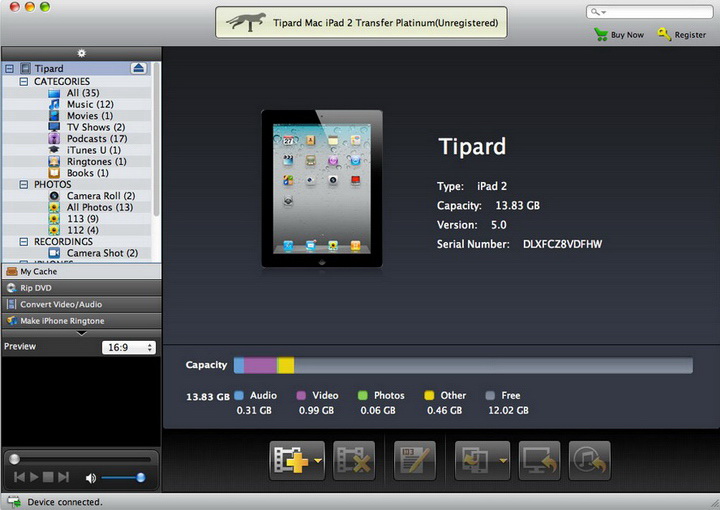This screenshot has height=510, width=720.
Task: Click the Export to computer icon
Action: [476, 460]
